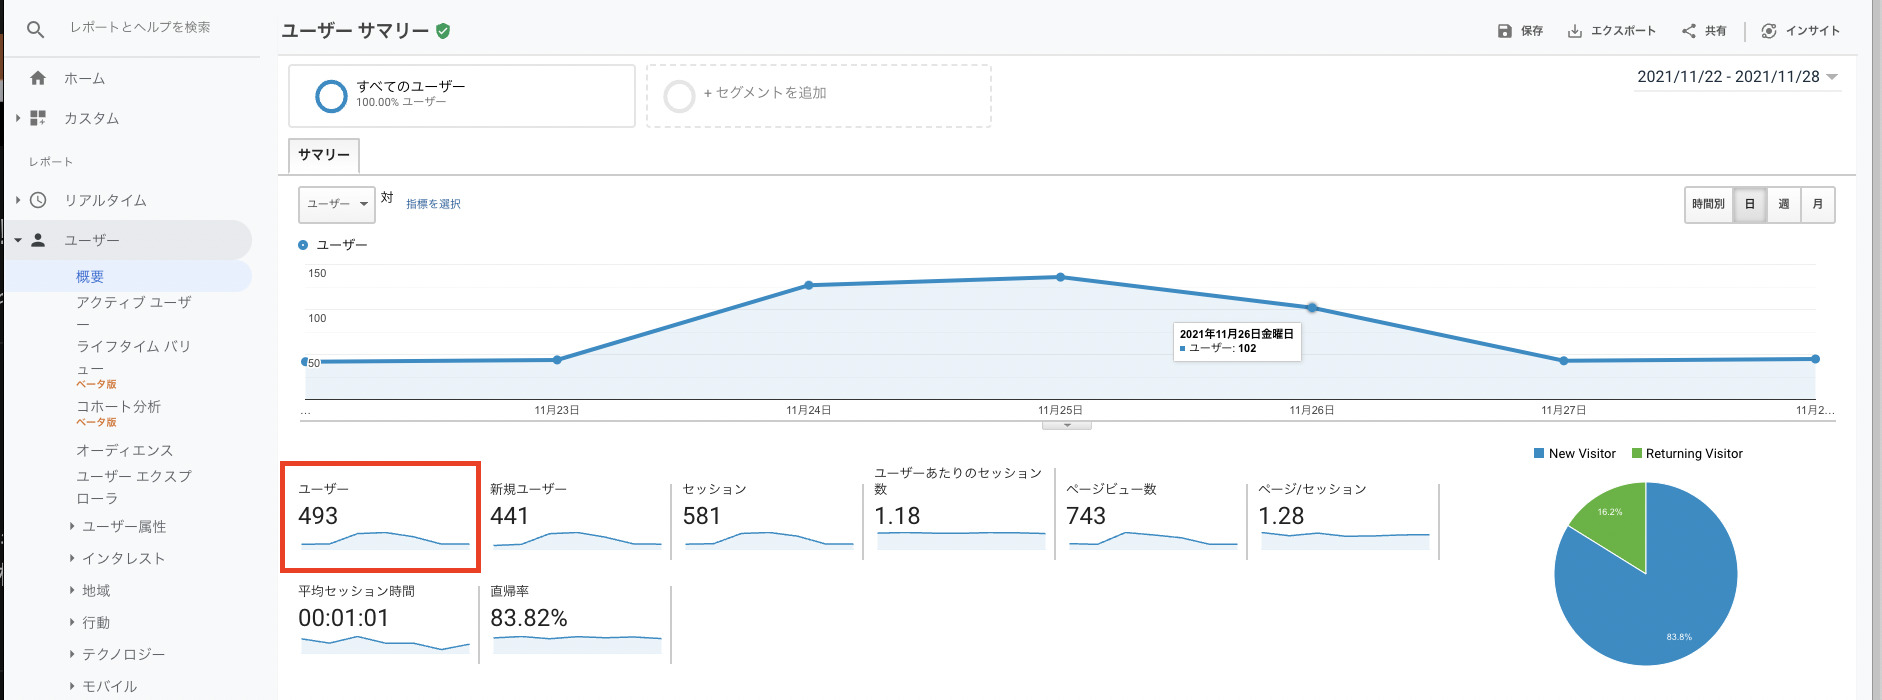Open the インサイト insights icon

[x=1768, y=31]
